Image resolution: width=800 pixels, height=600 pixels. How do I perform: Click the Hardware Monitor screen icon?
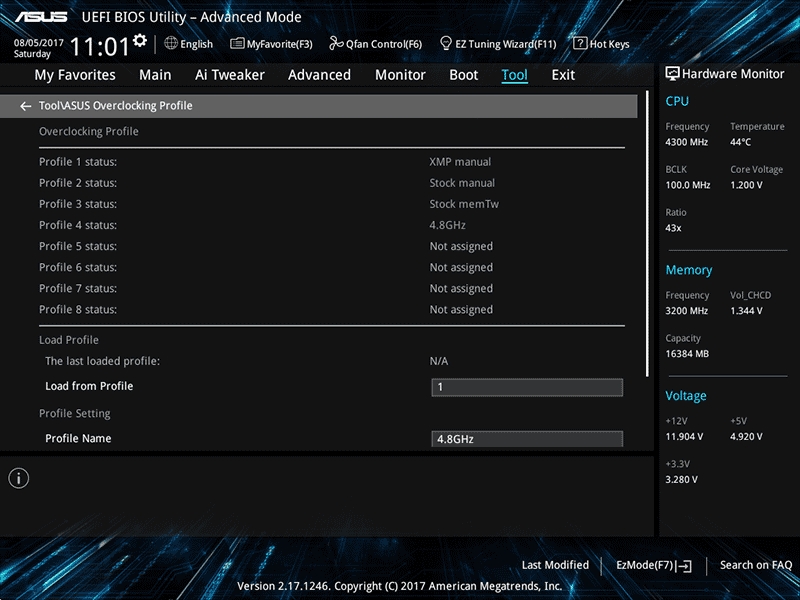click(672, 74)
